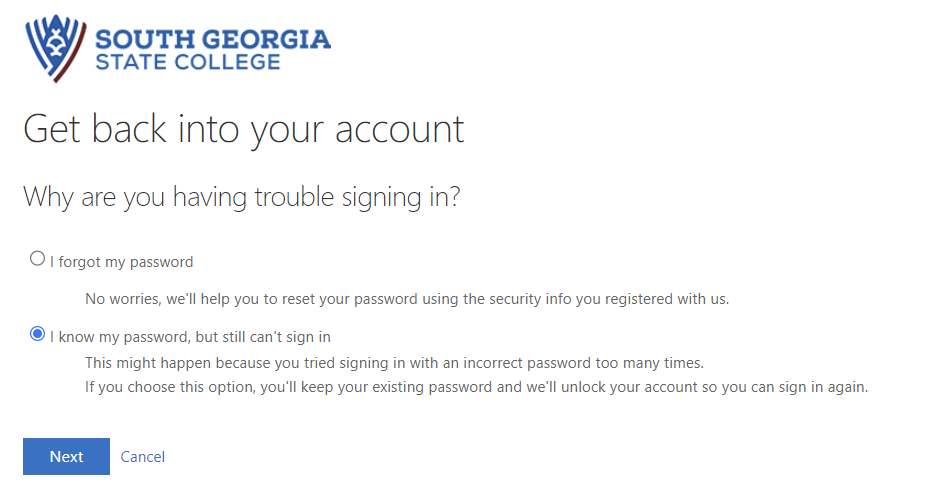Screen dimensions: 940x498
Task: Click the South Georgia State College shield emblem
Action: pyautogui.click(x=55, y=50)
